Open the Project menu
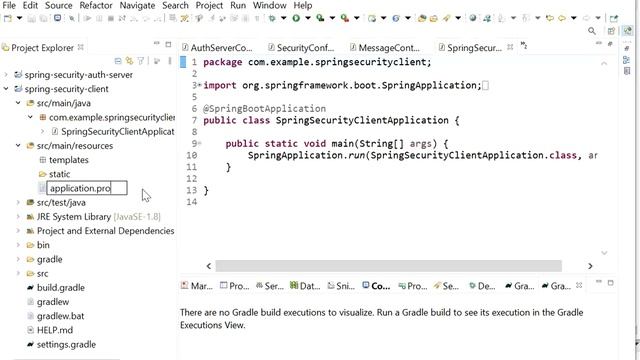The height and width of the screenshot is (360, 640). (209, 6)
